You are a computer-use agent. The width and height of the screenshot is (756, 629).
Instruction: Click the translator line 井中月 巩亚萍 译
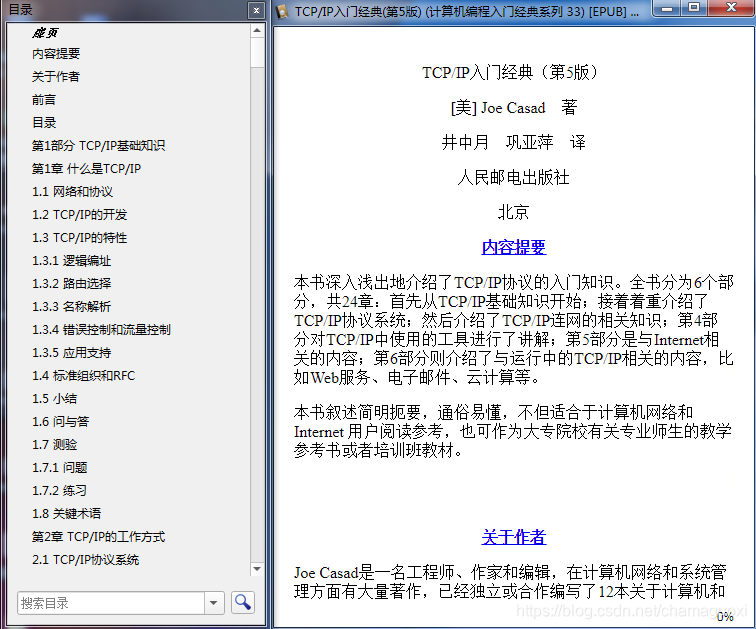(513, 143)
